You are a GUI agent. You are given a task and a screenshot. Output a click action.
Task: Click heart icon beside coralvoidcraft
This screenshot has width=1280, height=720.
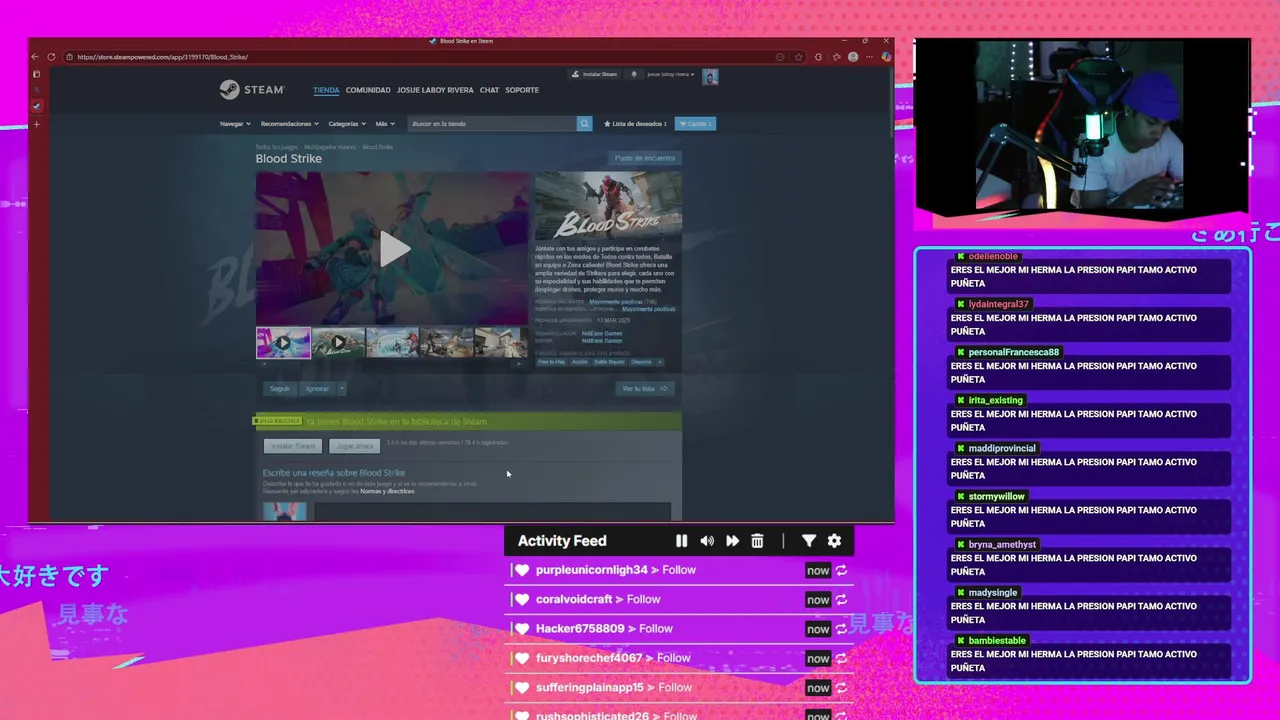click(x=522, y=599)
